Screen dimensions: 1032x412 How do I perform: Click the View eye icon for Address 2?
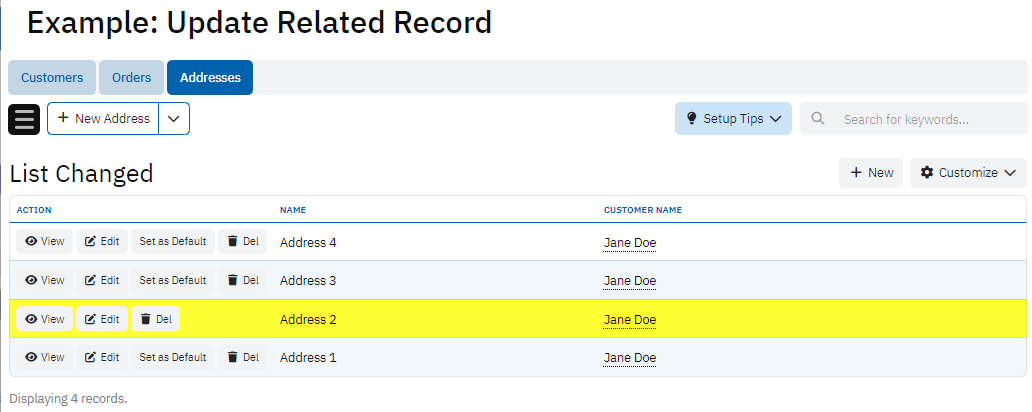click(31, 320)
